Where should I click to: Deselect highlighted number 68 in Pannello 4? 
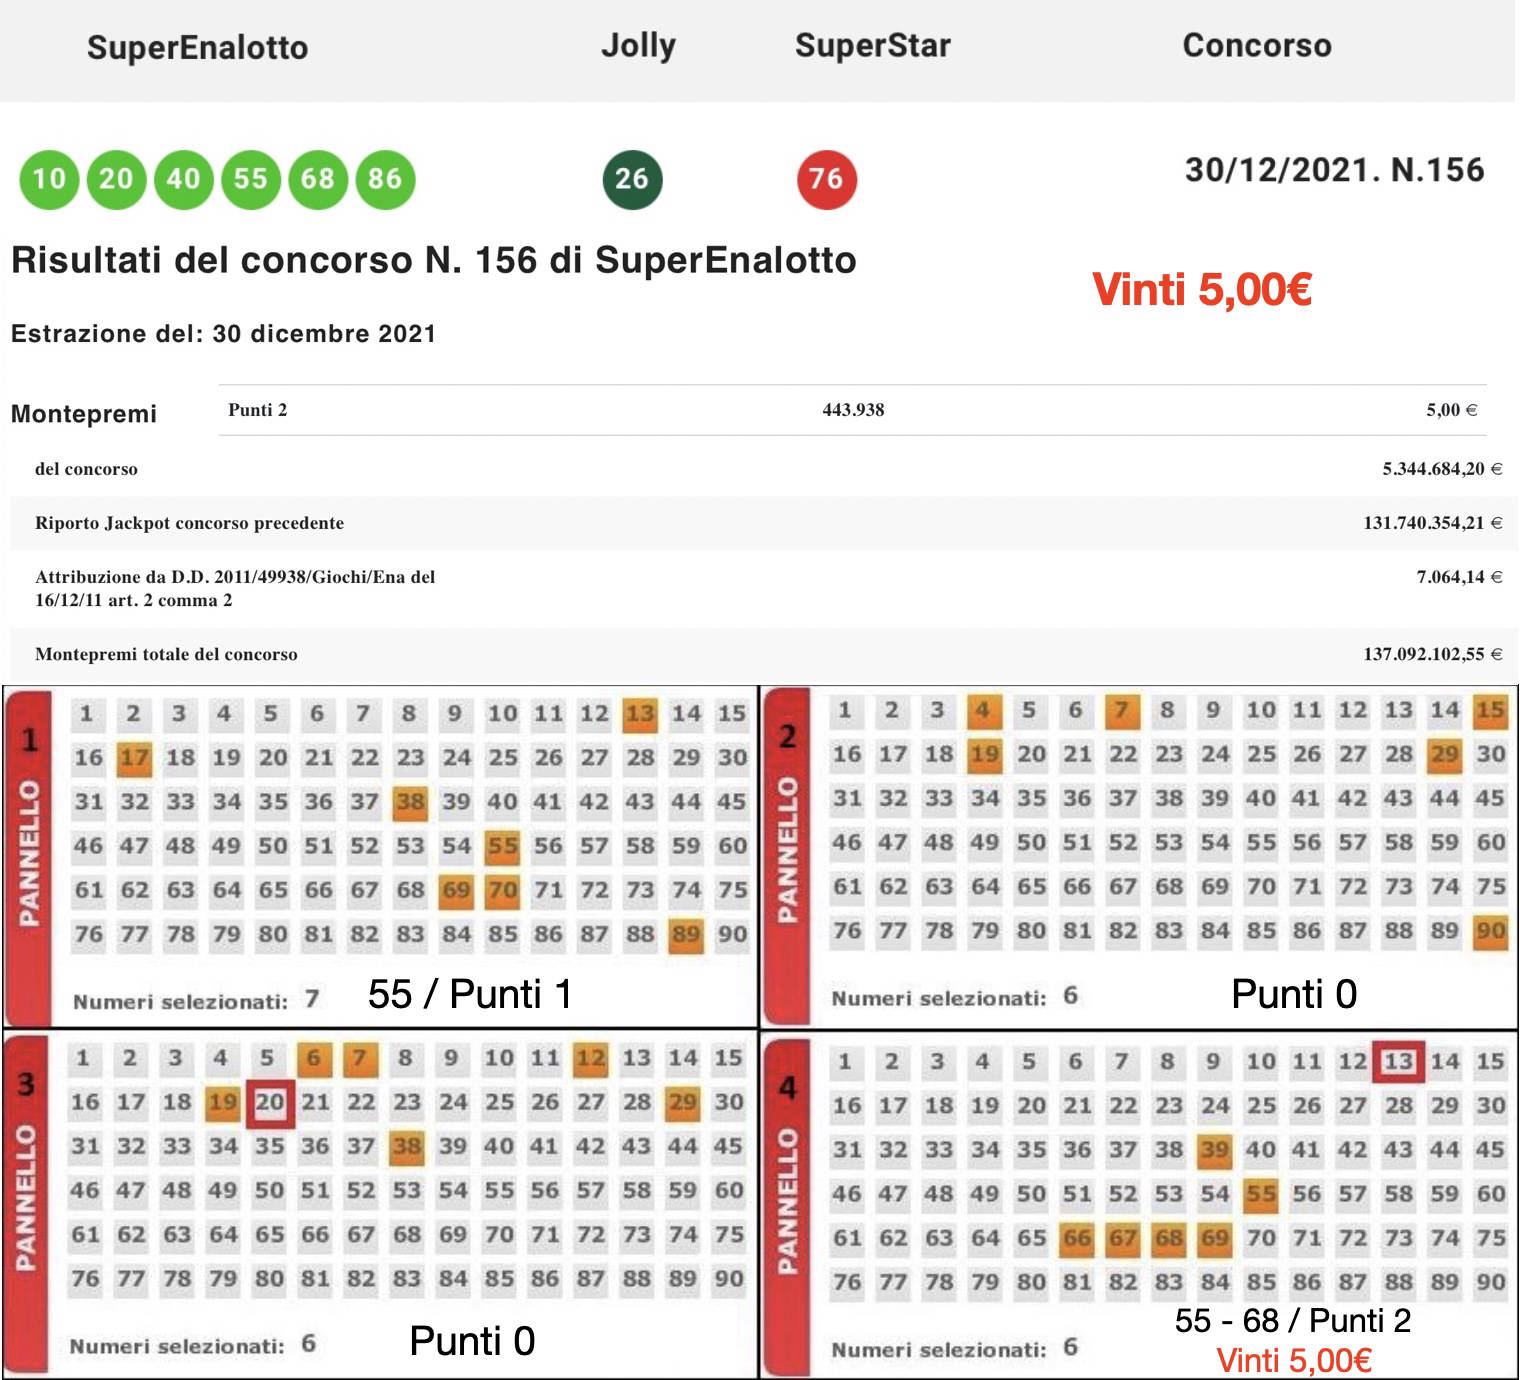(1168, 1238)
